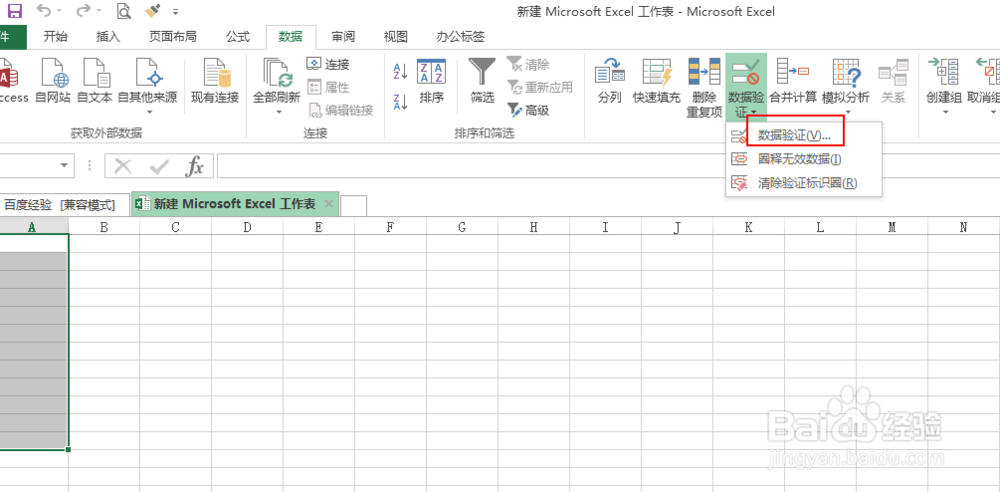Click 高级 advanced filter
1000x492 pixels.
coord(529,110)
